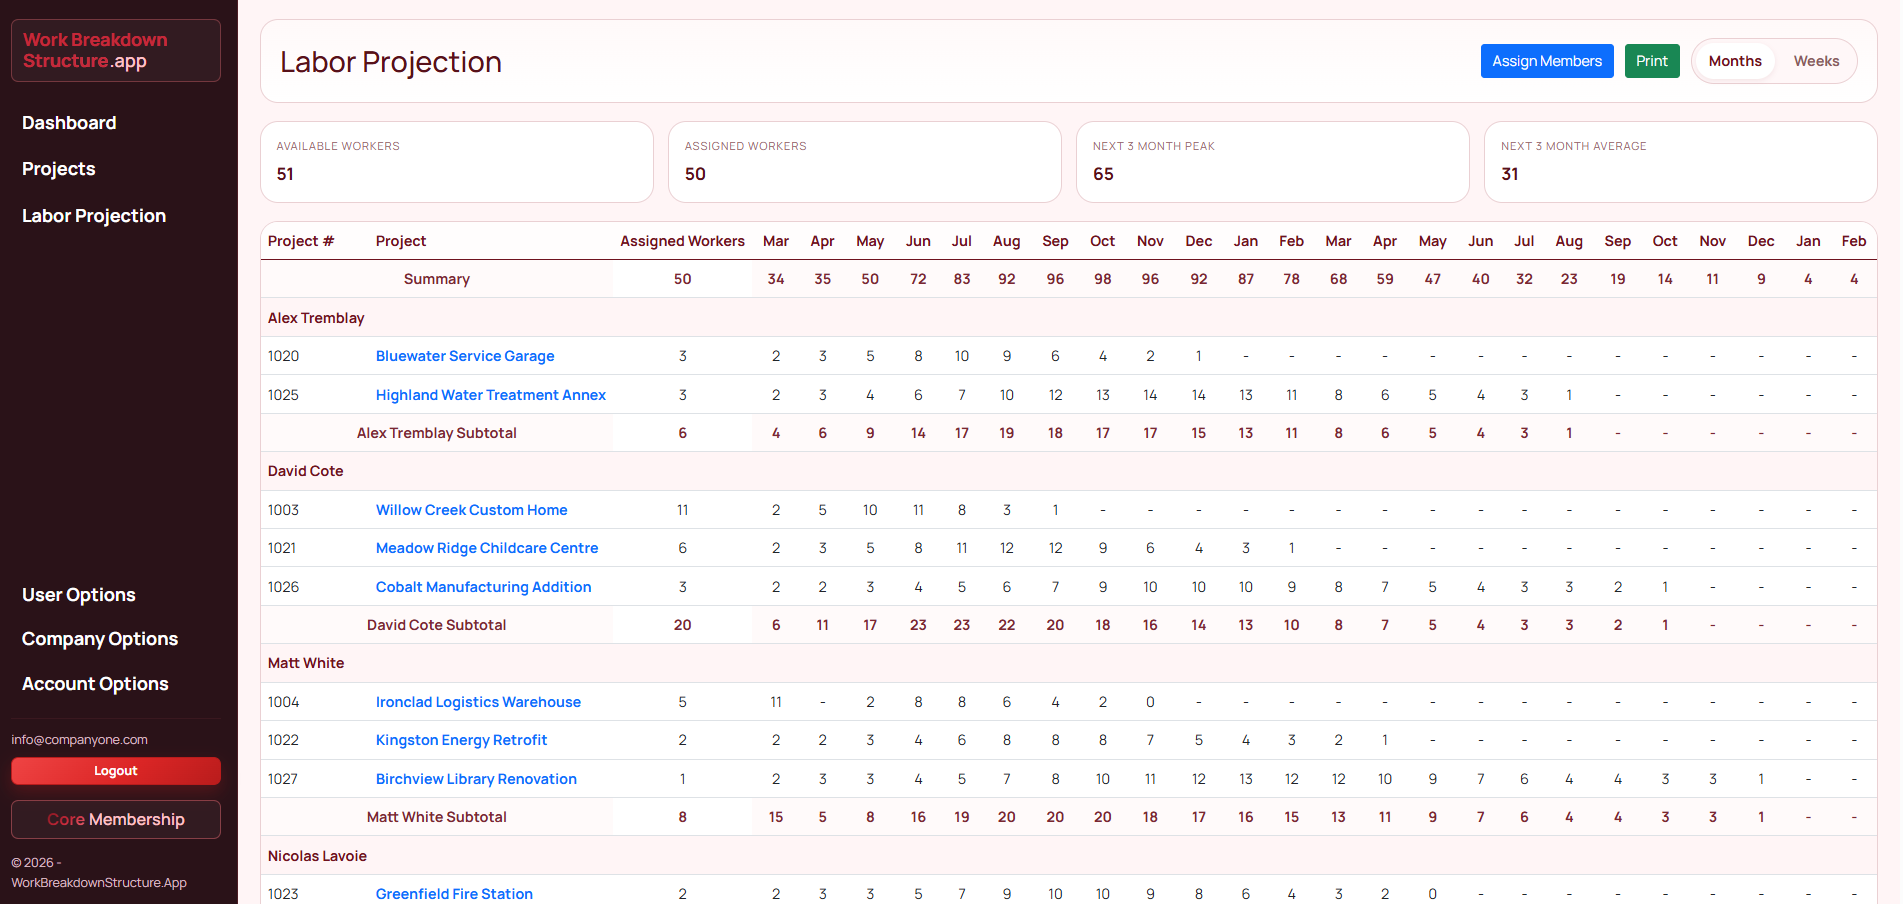Open Account Options

[95, 684]
